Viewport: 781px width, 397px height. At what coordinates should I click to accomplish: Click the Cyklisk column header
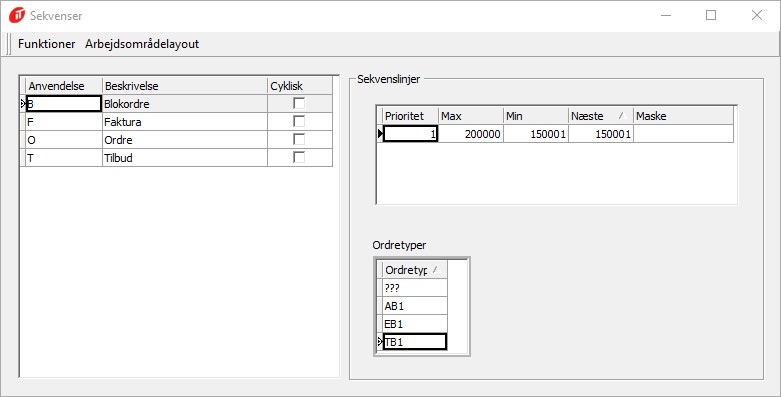(300, 86)
